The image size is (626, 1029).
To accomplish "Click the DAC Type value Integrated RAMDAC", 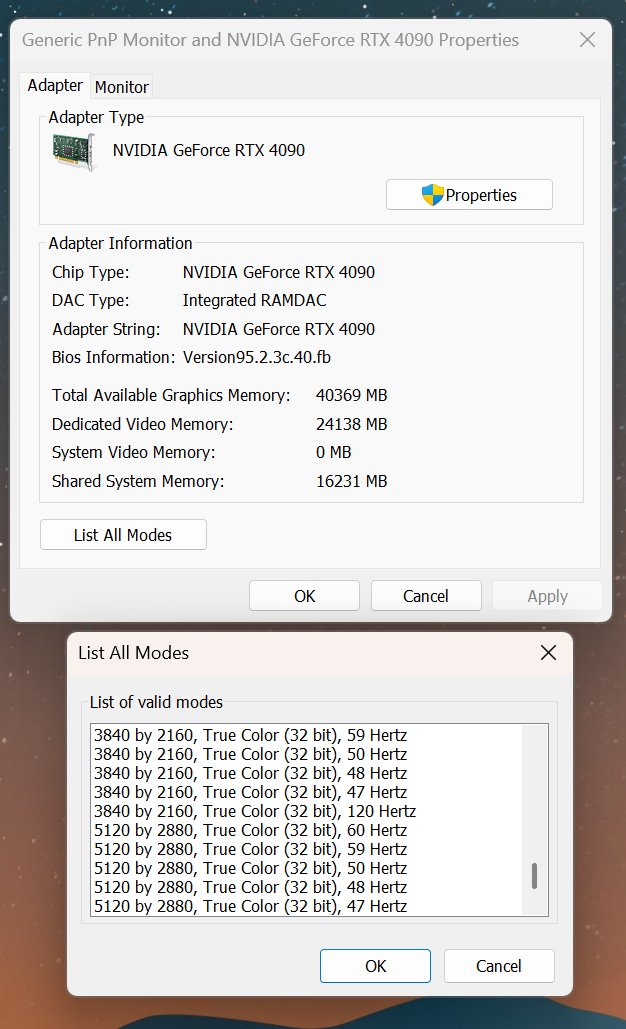I will coord(255,300).
